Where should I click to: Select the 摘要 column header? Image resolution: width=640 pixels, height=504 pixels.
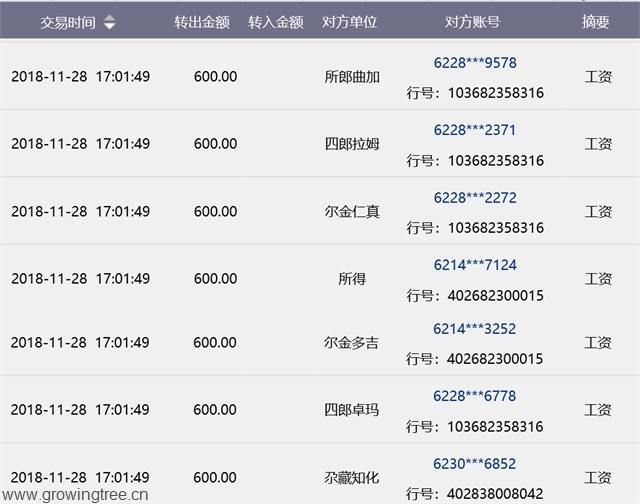point(595,23)
